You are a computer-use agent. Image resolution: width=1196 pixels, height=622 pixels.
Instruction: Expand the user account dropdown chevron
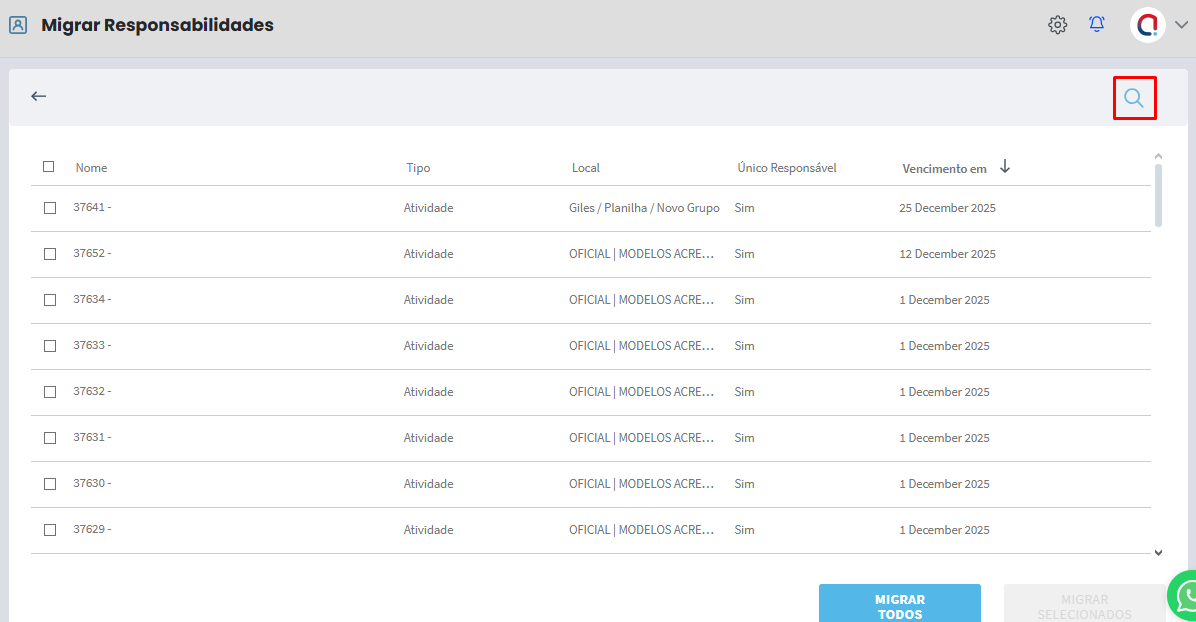[1181, 26]
